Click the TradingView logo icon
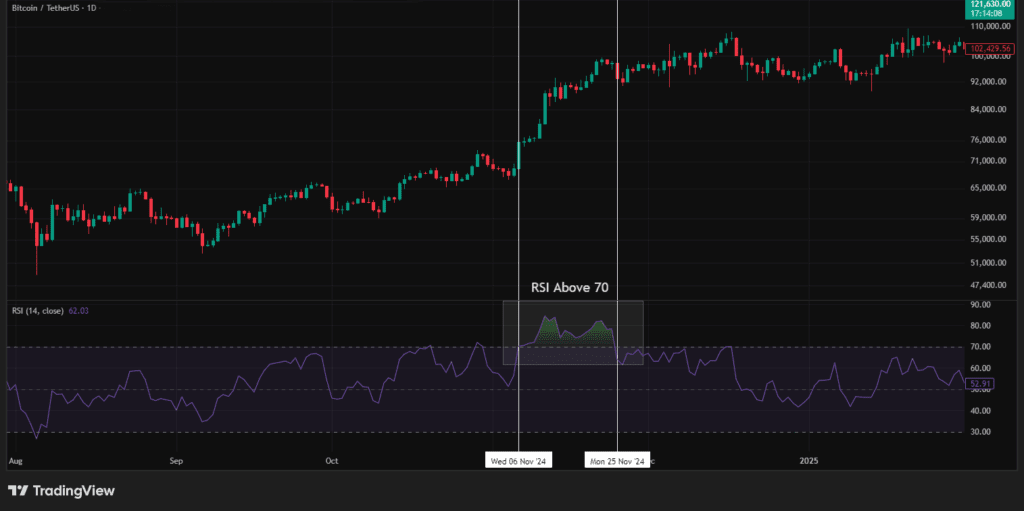The height and width of the screenshot is (511, 1024). pyautogui.click(x=17, y=491)
